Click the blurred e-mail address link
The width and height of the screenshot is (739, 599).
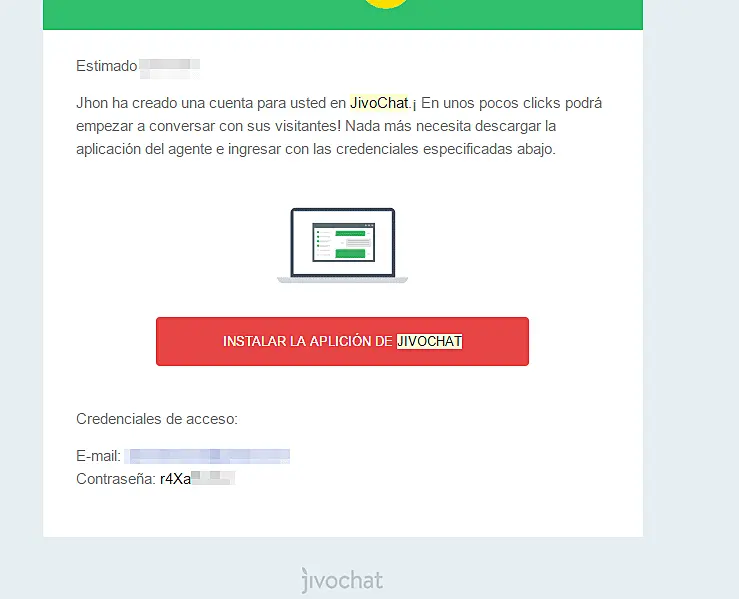click(210, 456)
